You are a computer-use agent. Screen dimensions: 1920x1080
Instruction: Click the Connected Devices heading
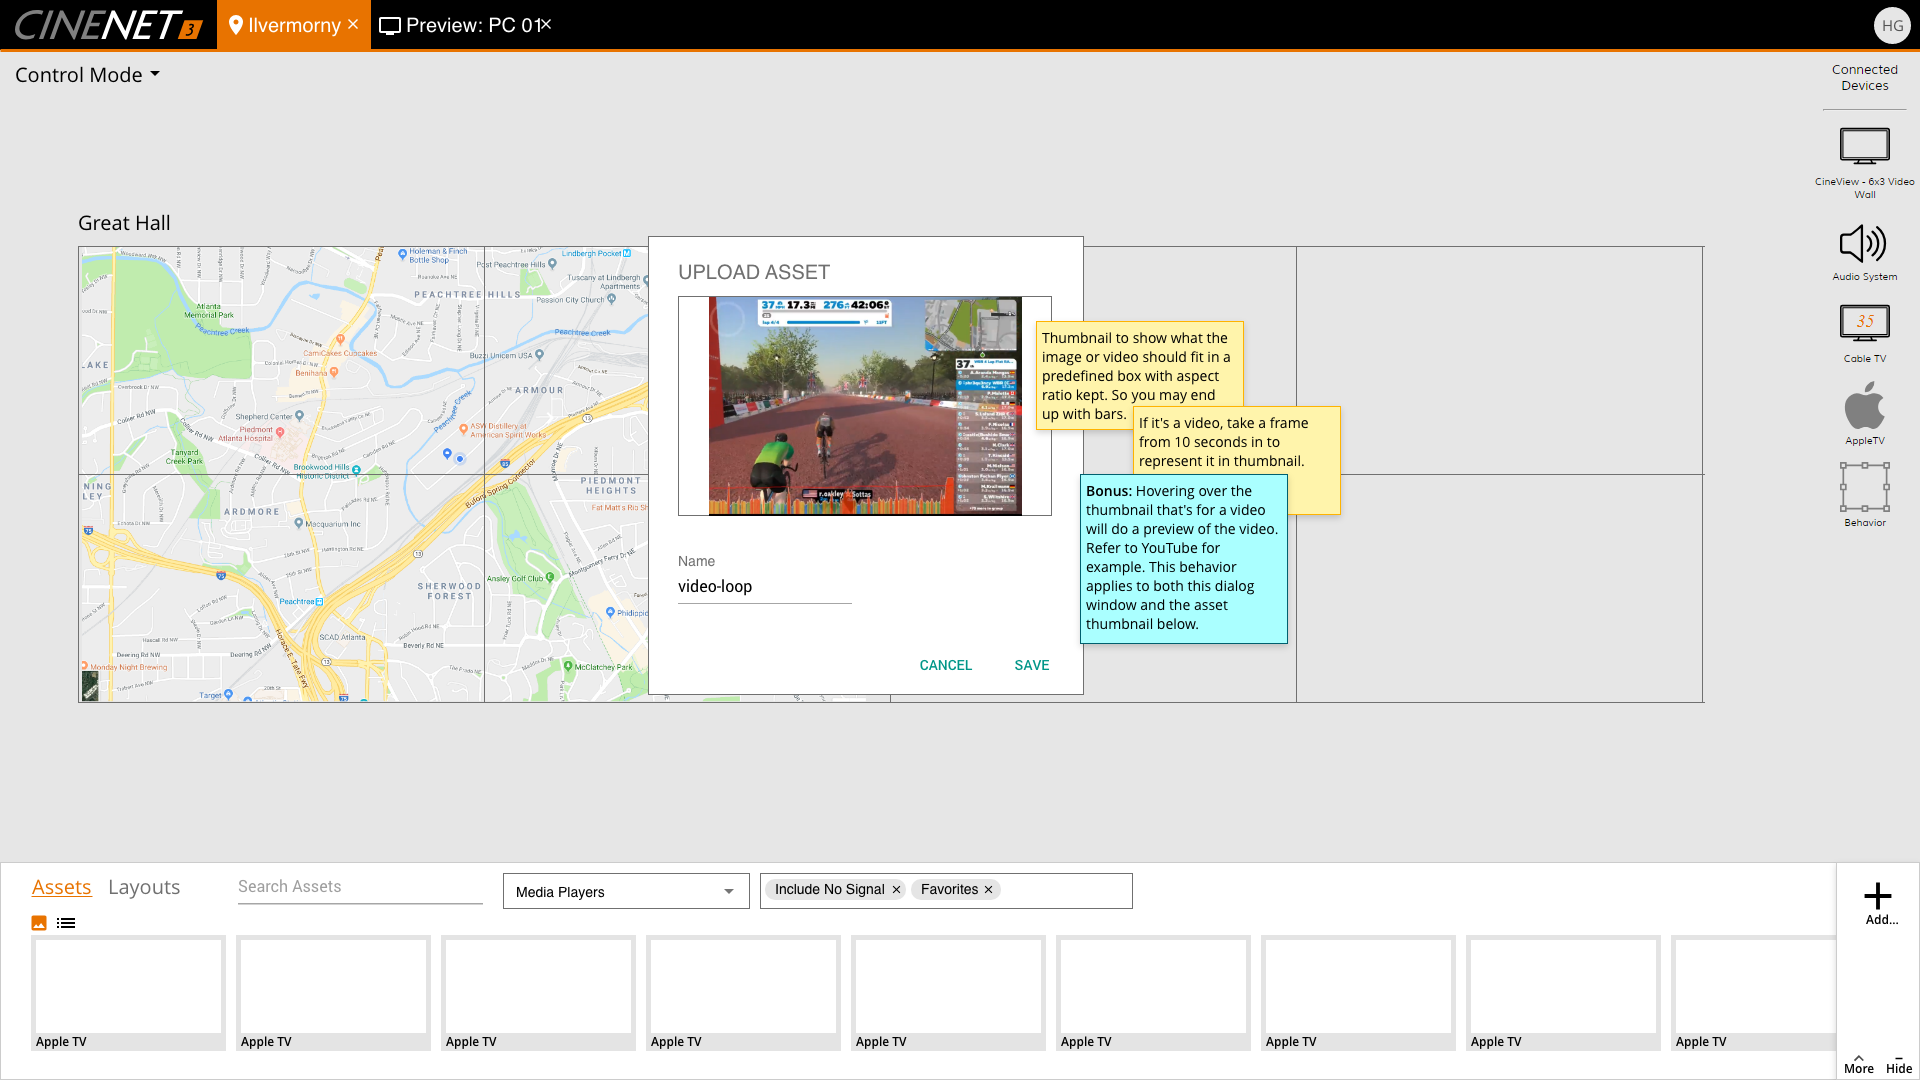1865,78
